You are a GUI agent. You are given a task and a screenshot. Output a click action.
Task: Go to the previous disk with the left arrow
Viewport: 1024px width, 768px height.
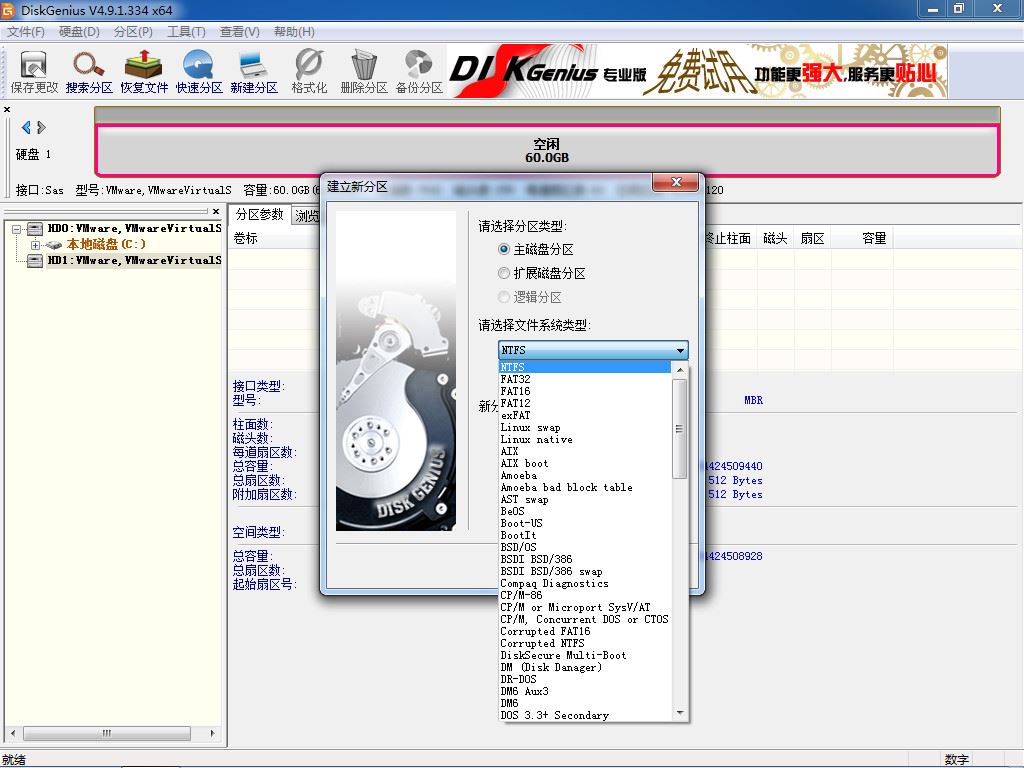point(26,127)
